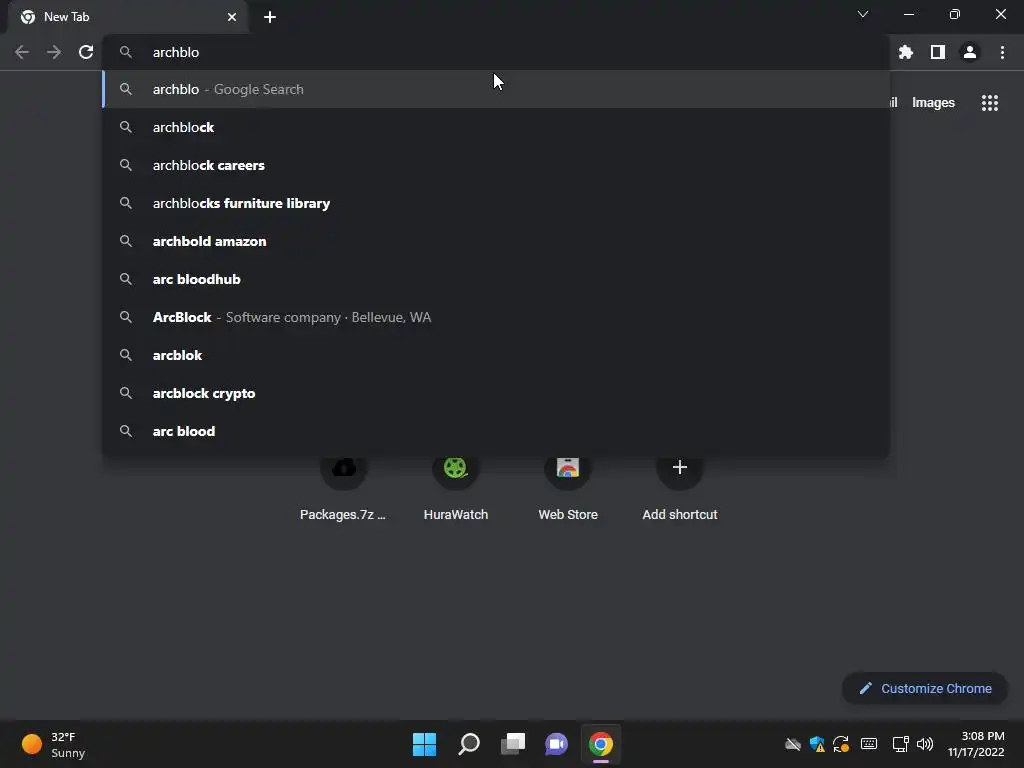Pick the 'arc blood' suggestion

coord(496,431)
